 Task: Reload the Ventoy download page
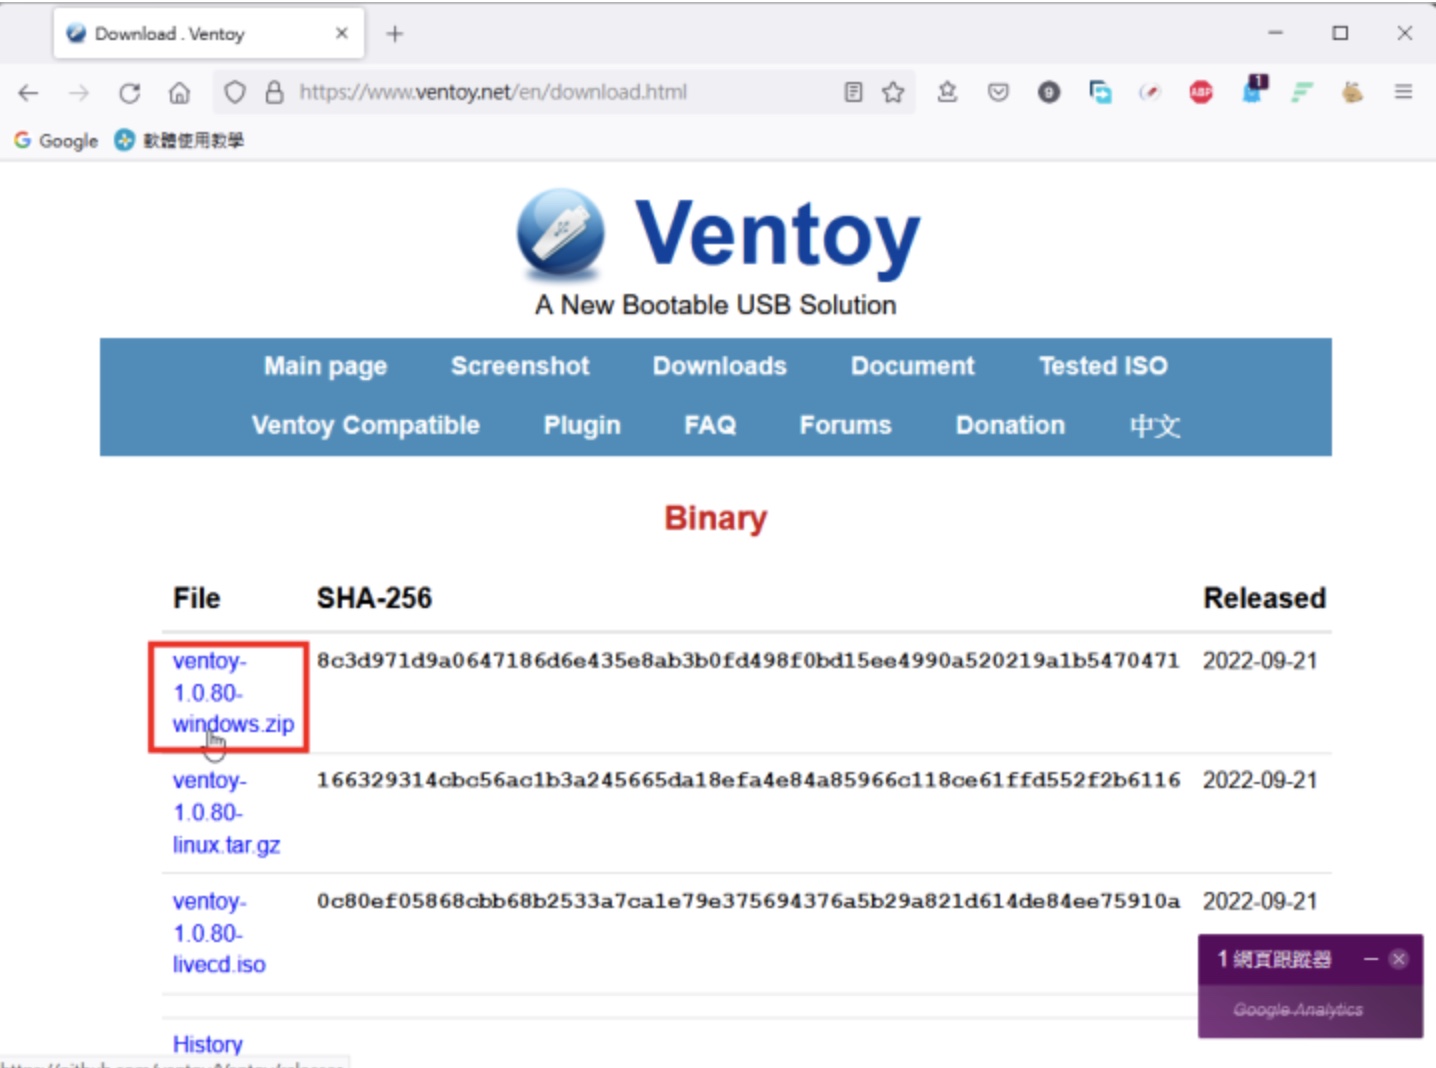pyautogui.click(x=129, y=93)
